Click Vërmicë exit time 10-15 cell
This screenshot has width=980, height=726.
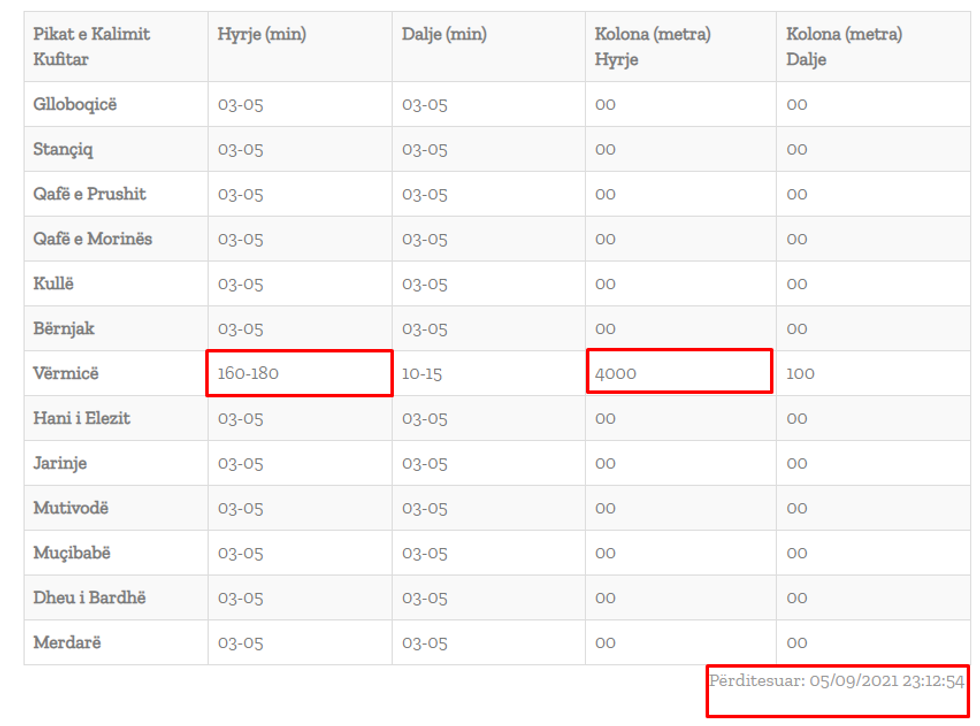(x=422, y=373)
